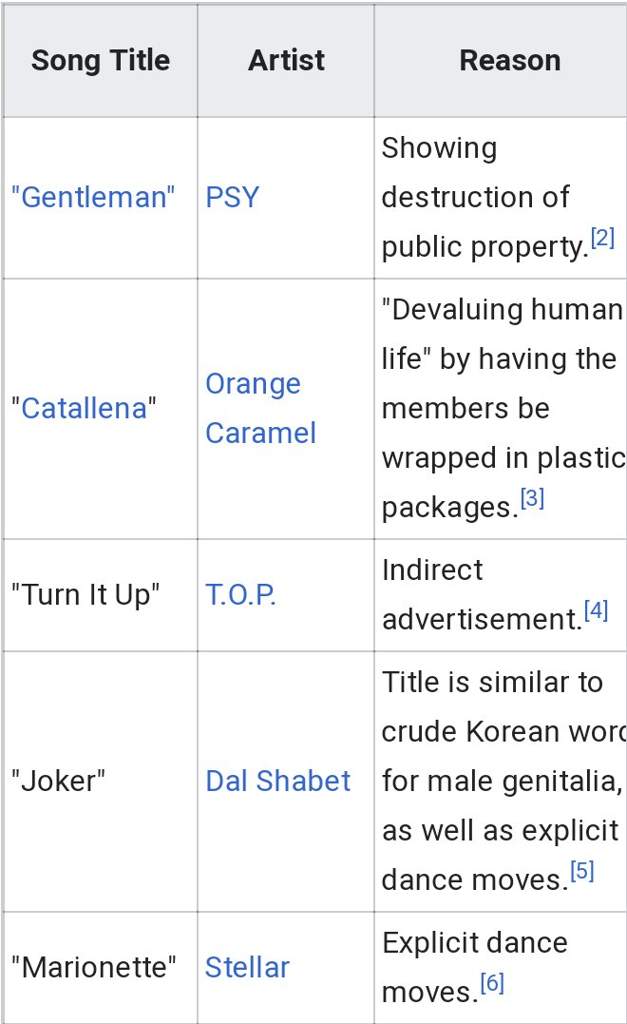Click the "Joker" title cell

pos(101,781)
